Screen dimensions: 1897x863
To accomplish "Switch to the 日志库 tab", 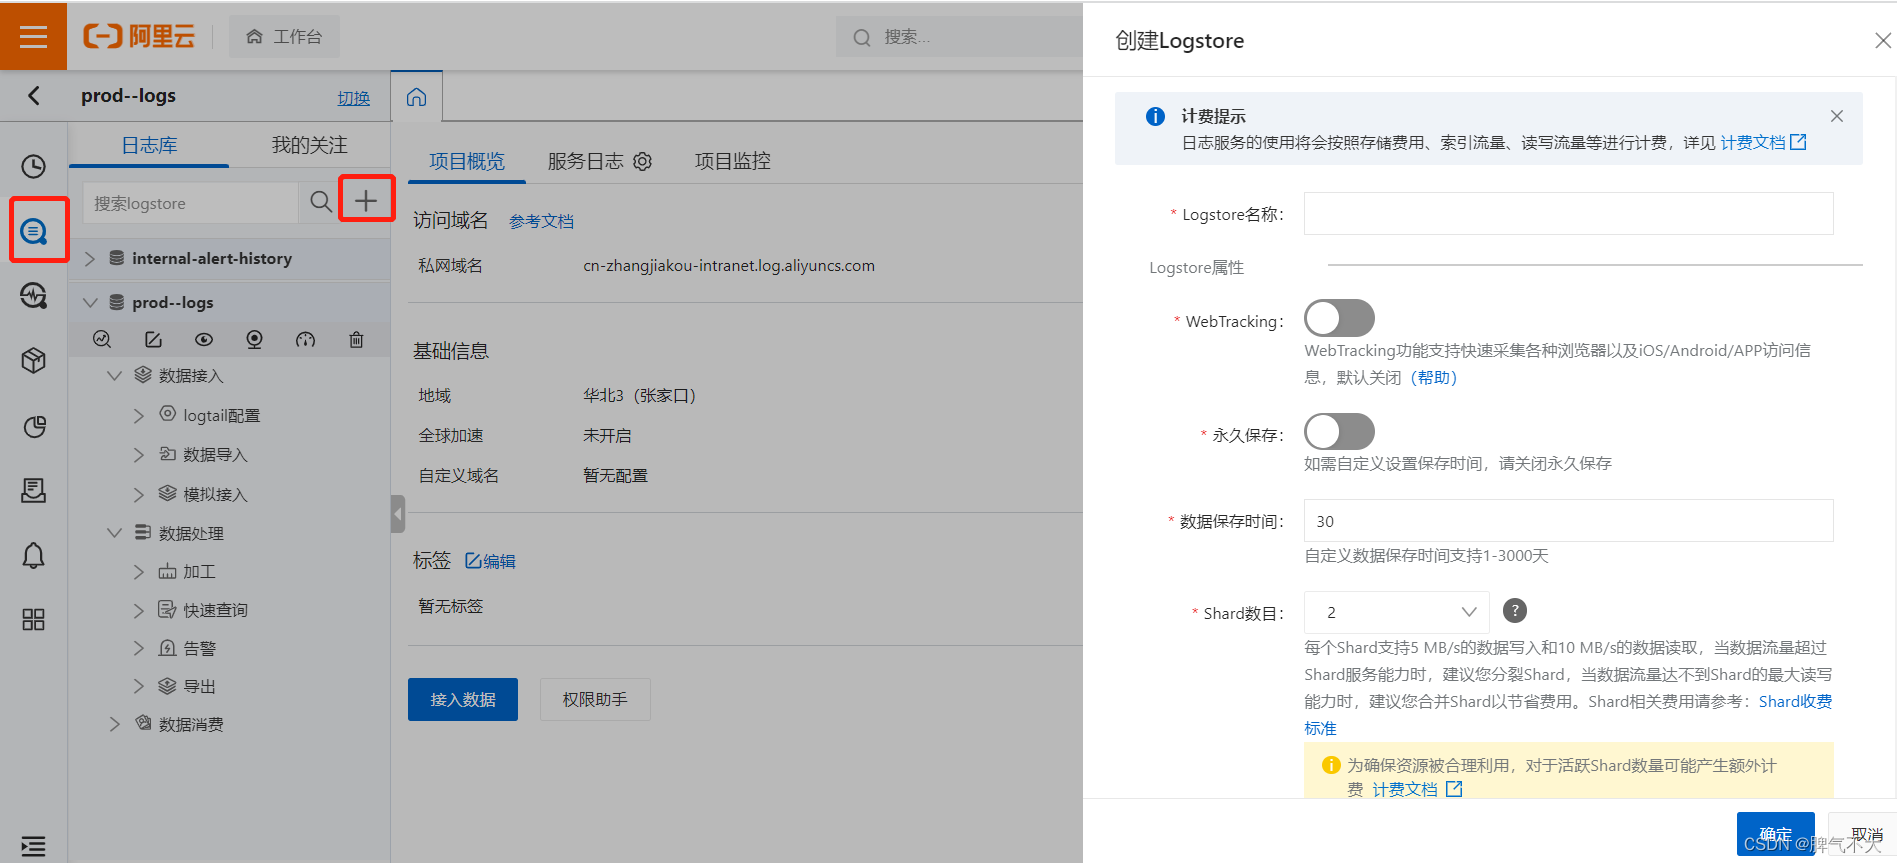I will click(149, 145).
